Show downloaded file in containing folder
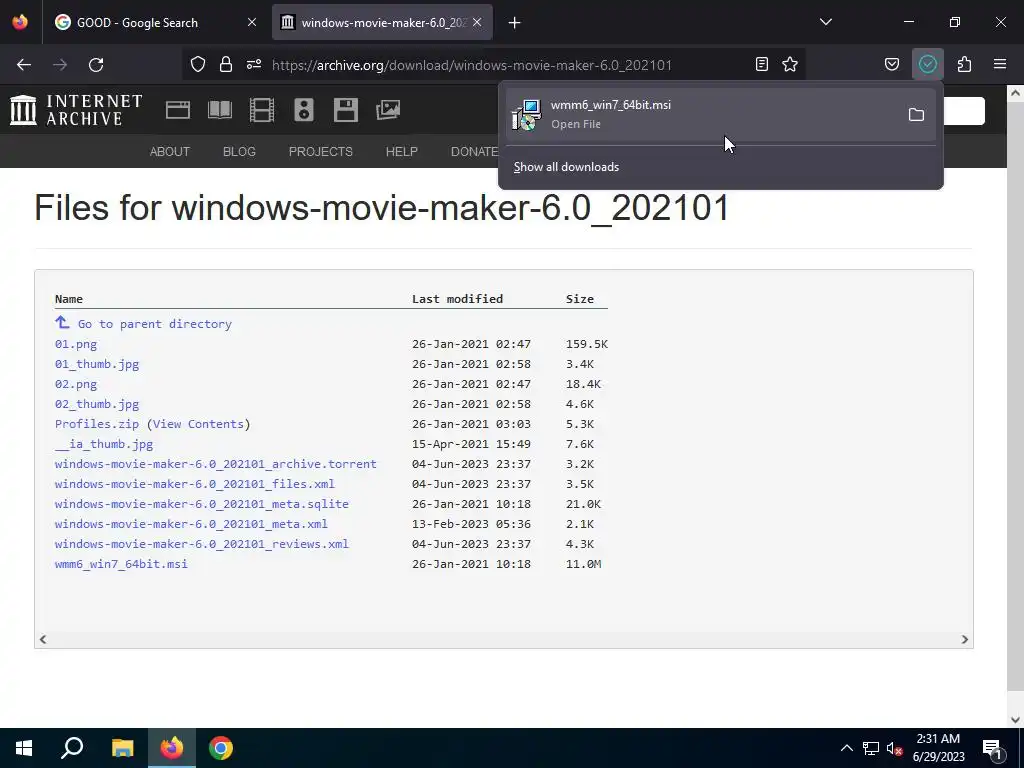This screenshot has width=1024, height=768. click(916, 115)
